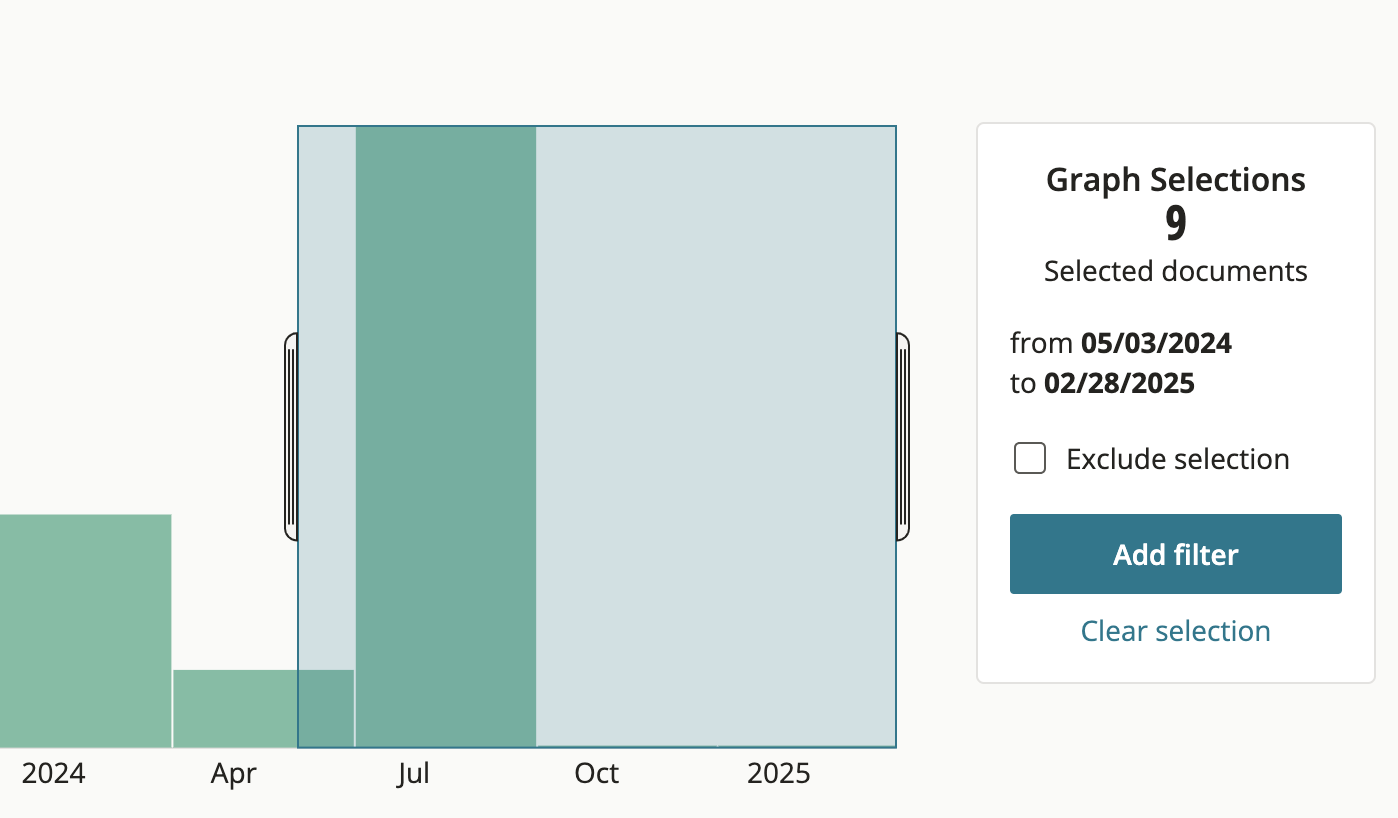
Task: Select the short April histogram bar
Action: 236,709
